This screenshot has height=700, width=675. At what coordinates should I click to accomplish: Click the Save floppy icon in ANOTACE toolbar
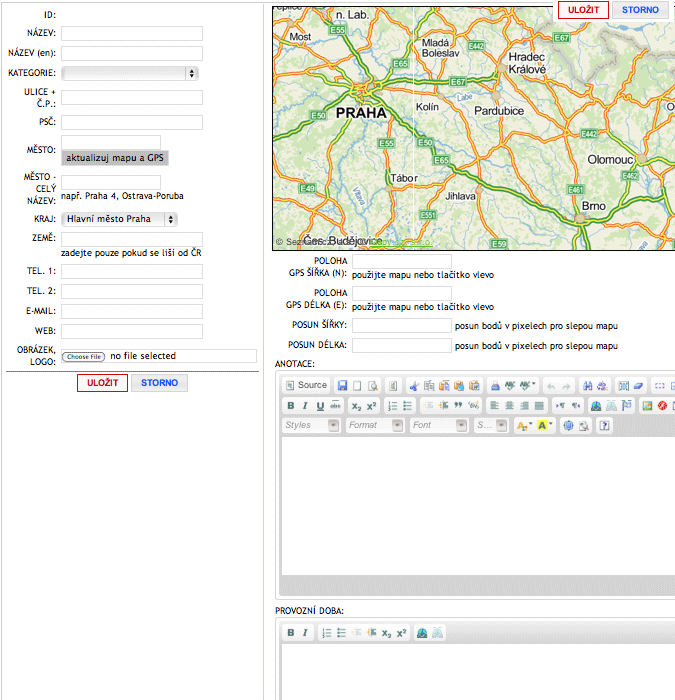pyautogui.click(x=343, y=385)
